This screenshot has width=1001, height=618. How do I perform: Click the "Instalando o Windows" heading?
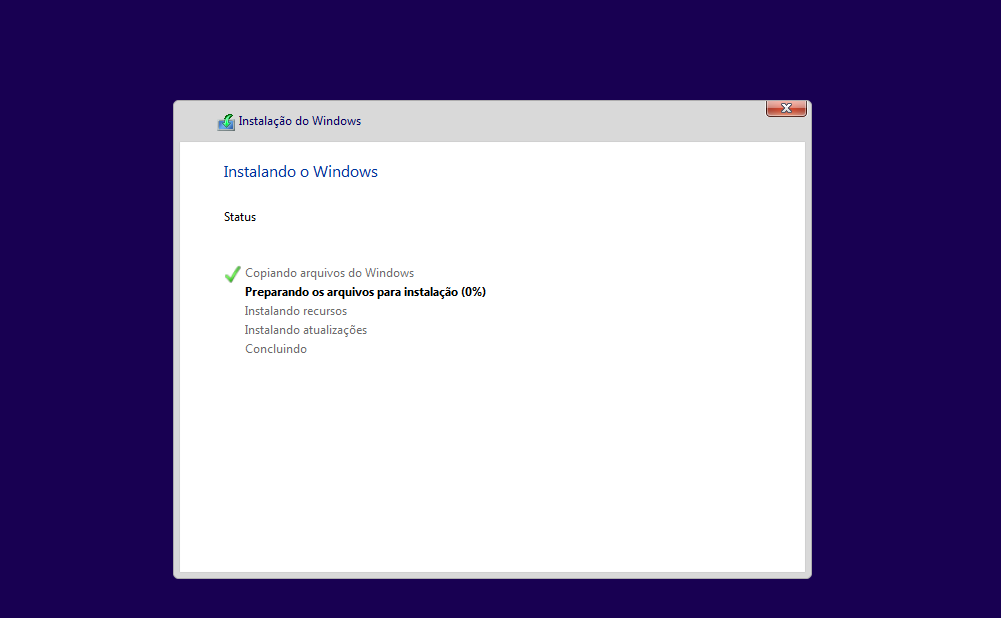click(300, 172)
